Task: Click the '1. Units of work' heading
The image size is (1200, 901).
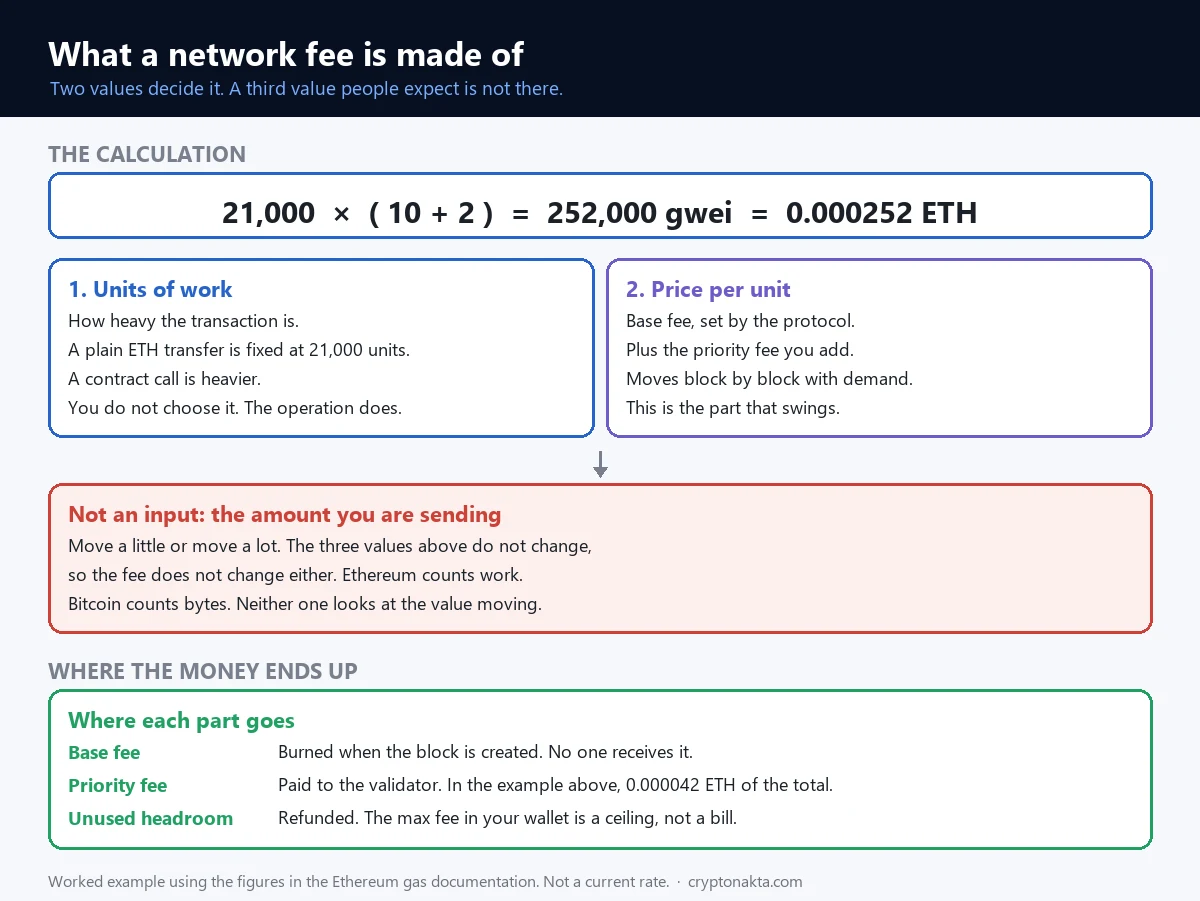Action: (x=150, y=290)
